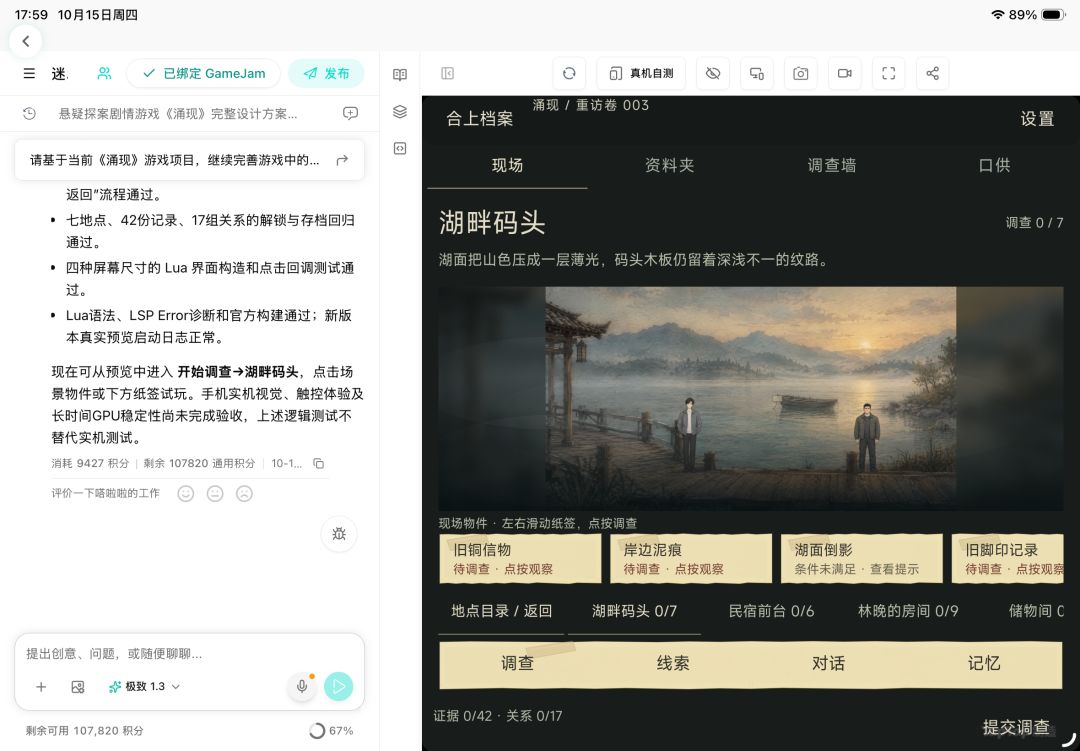Open the book docs icon in the sidebar
Viewport: 1080px width, 751px height.
(400, 74)
